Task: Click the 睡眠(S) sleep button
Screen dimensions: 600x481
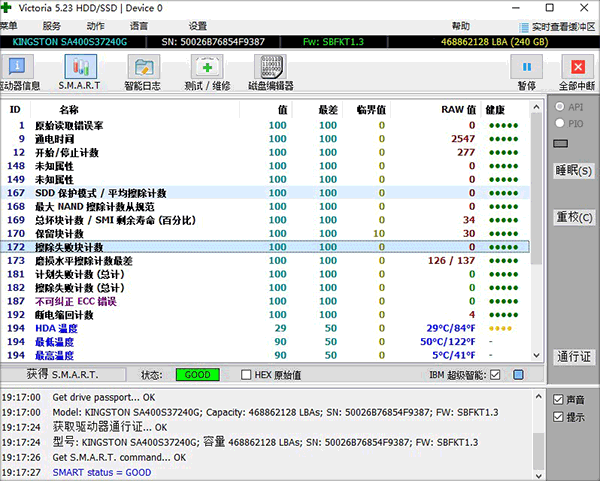Action: [574, 170]
